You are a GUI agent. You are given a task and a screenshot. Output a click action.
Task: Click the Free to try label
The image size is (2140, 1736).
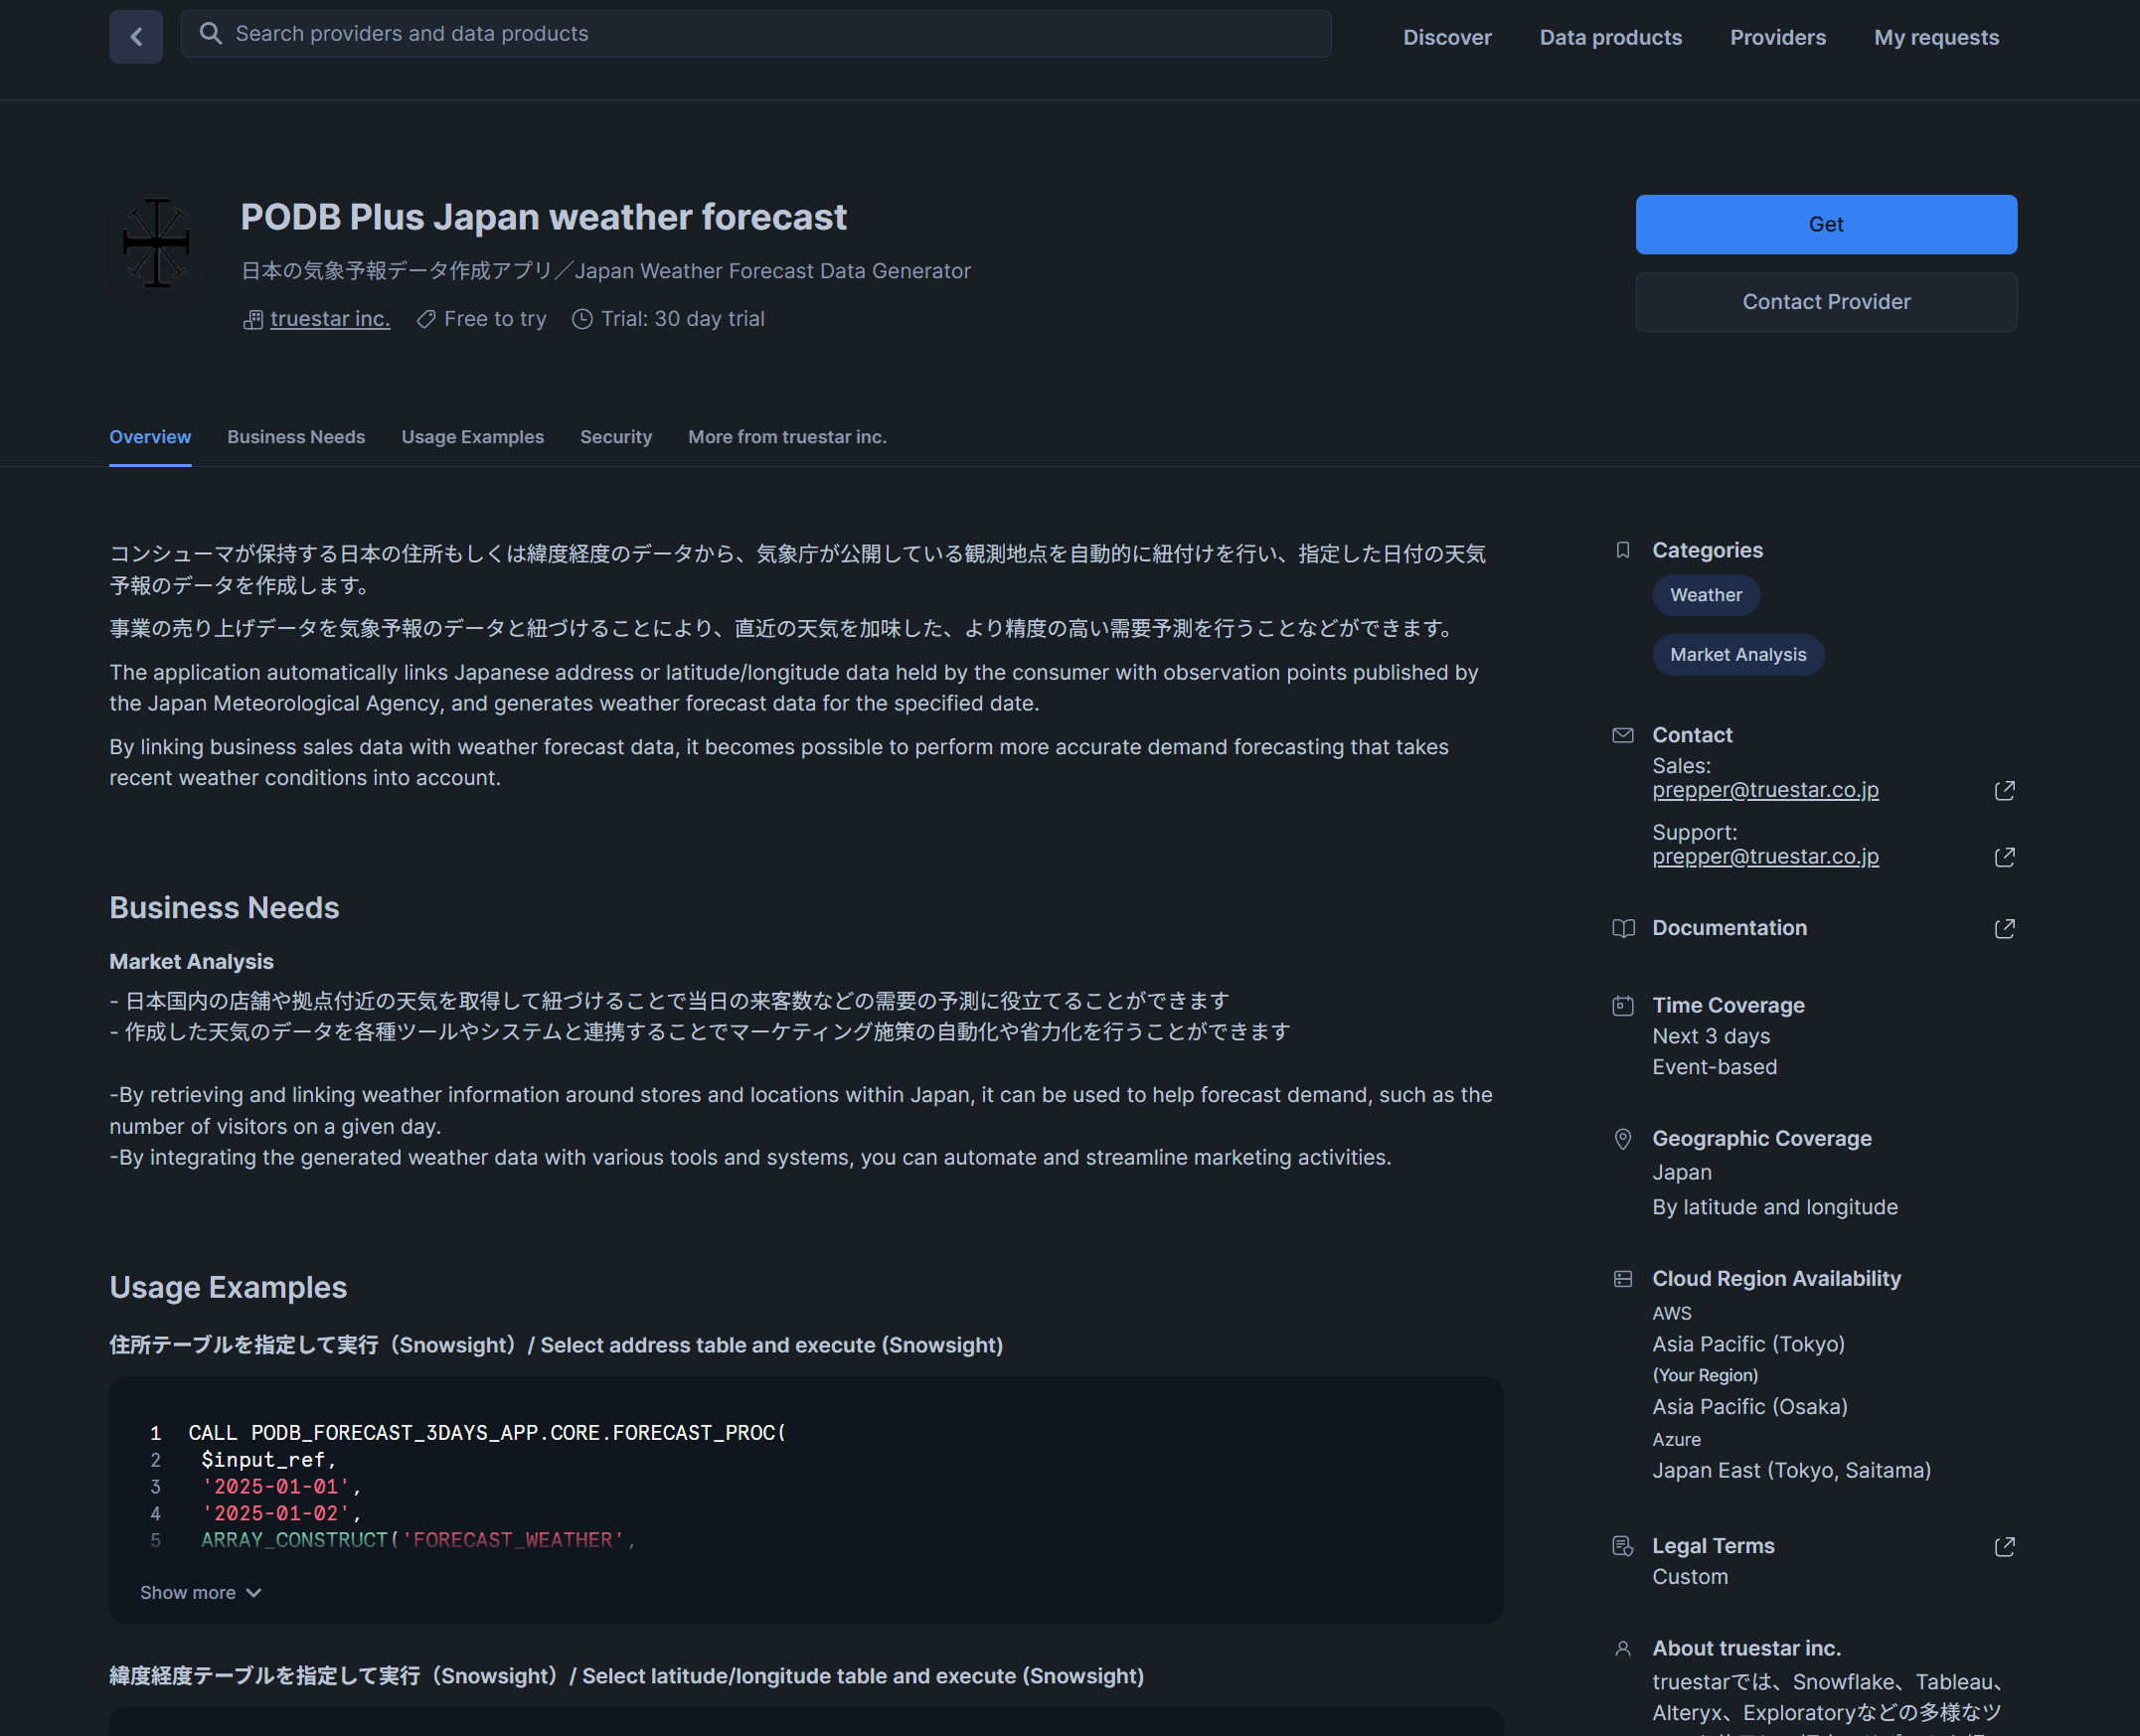coord(495,319)
